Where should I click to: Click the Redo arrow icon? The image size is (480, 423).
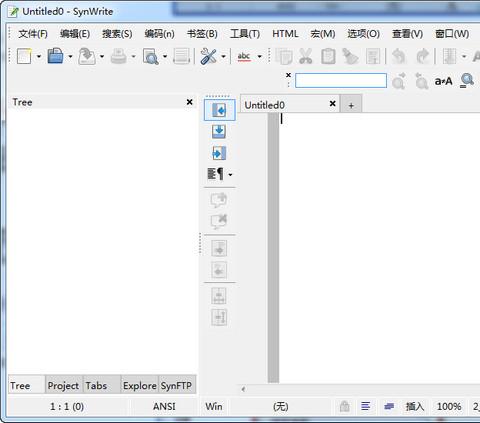[x=422, y=56]
